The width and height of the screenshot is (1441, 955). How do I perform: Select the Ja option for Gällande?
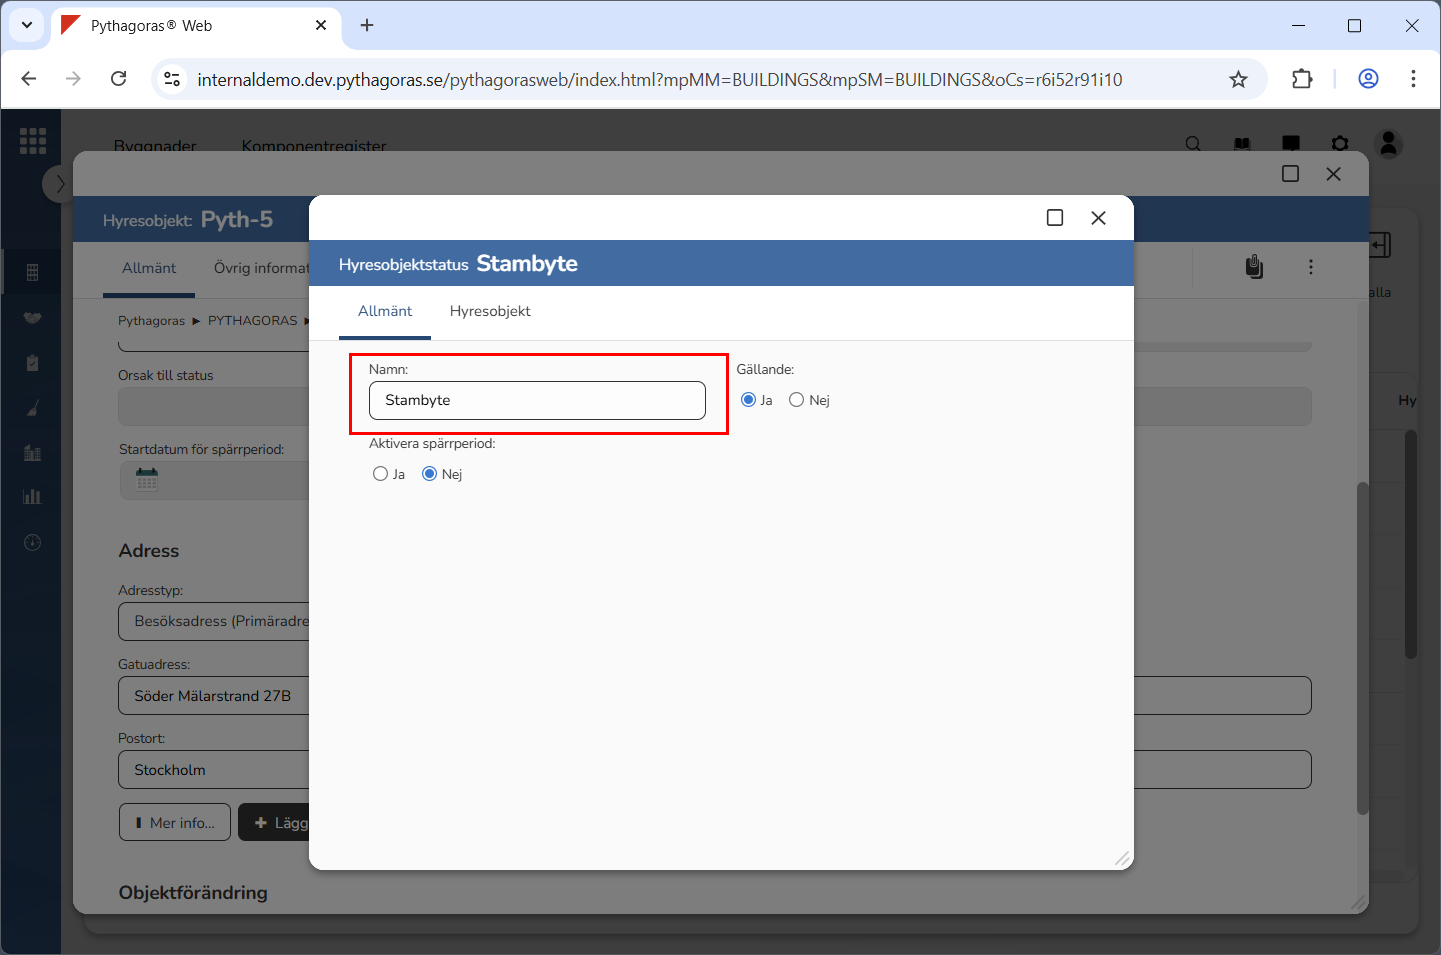[x=748, y=400]
